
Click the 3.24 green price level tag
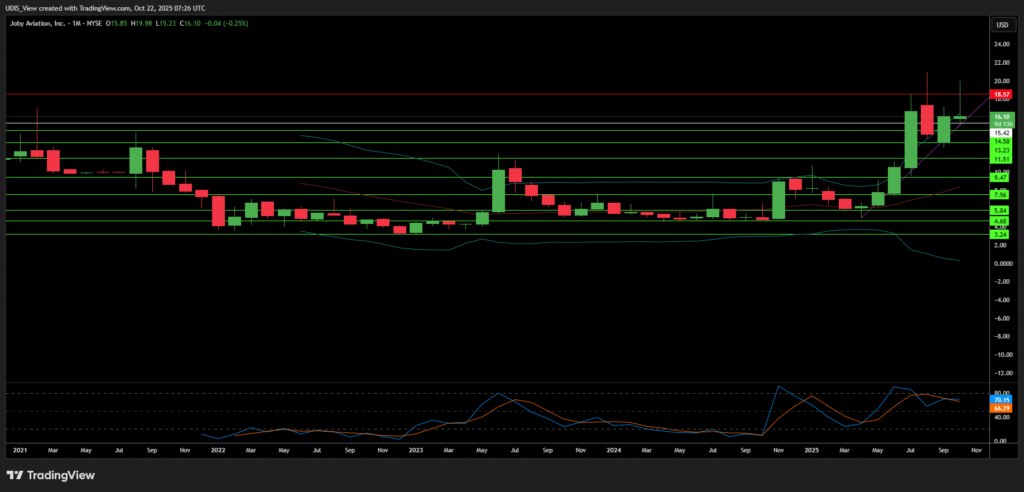1000,234
